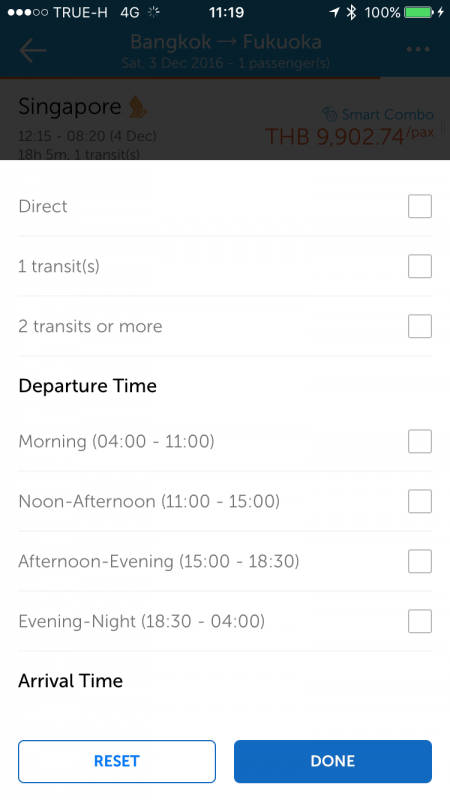
Task: Select Morning (04:00 - 11:00) departure checkbox
Action: point(420,441)
